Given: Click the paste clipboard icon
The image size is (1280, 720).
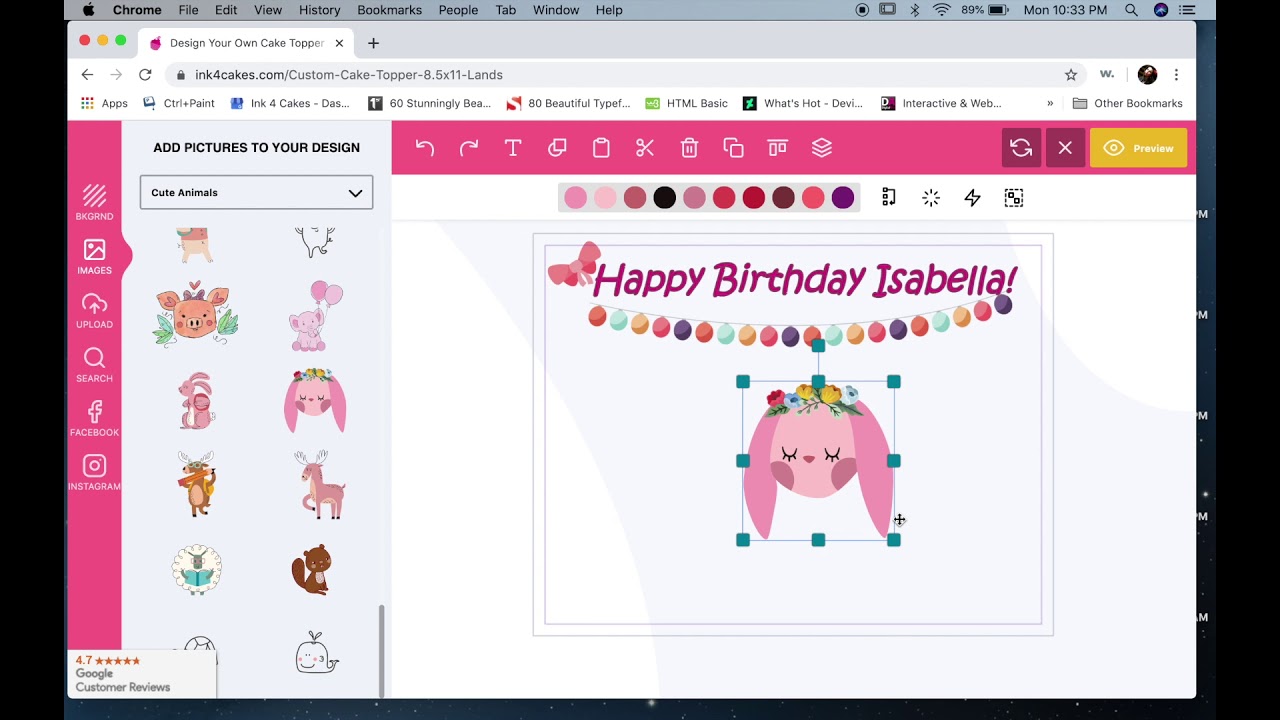Looking at the screenshot, I should [x=601, y=148].
